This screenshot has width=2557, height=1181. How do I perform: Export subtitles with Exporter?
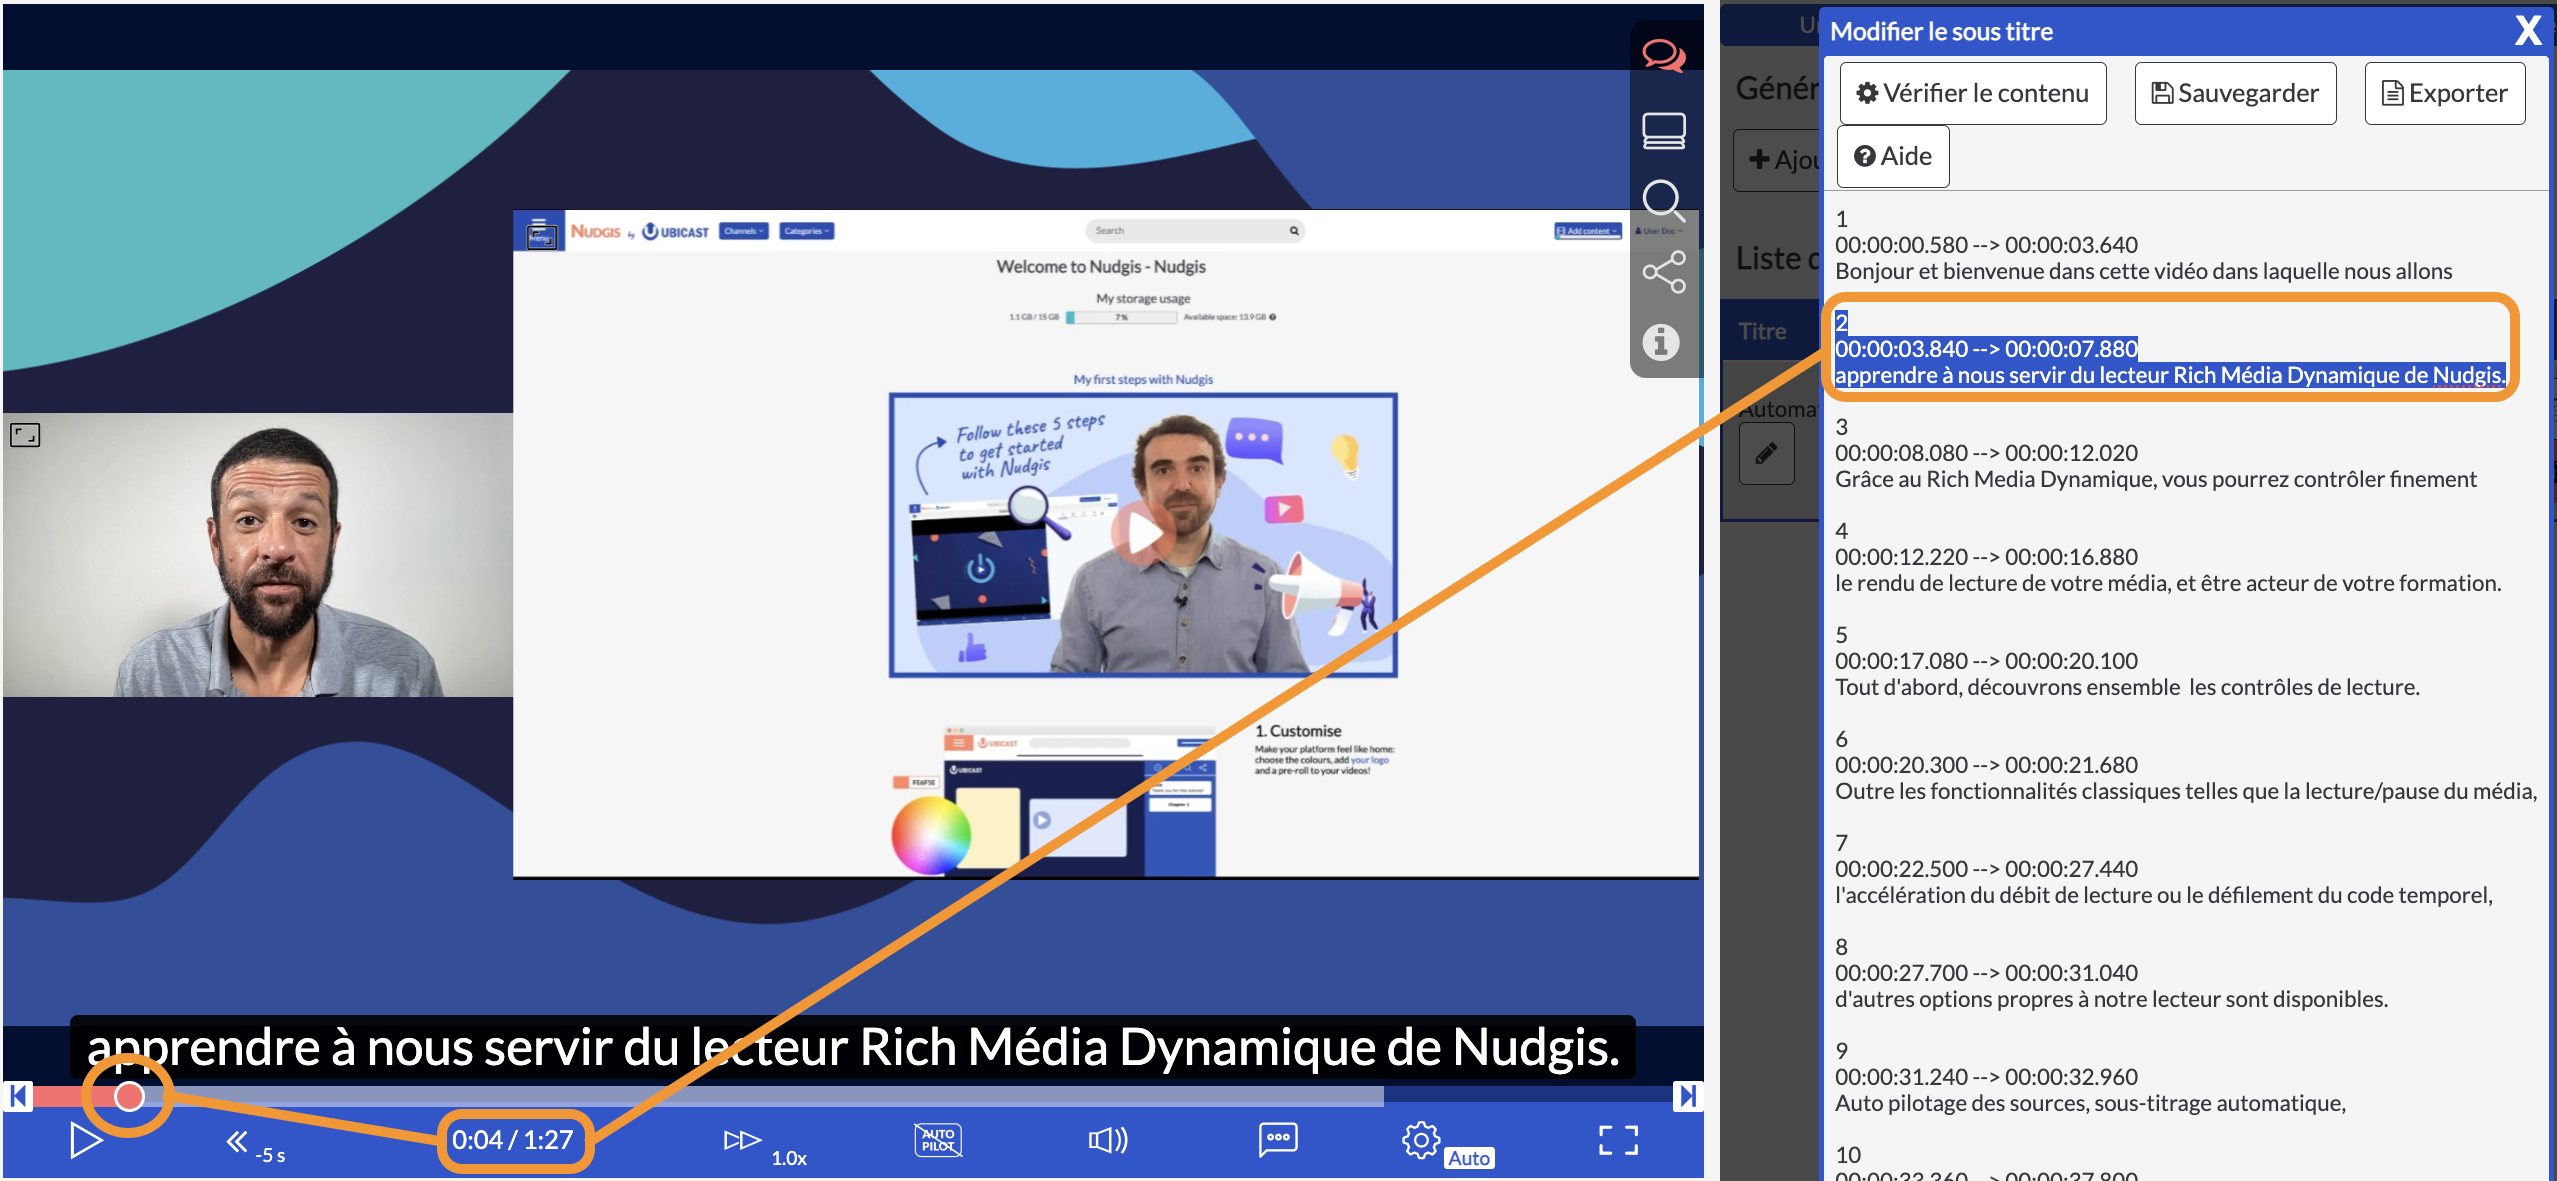coord(2444,93)
